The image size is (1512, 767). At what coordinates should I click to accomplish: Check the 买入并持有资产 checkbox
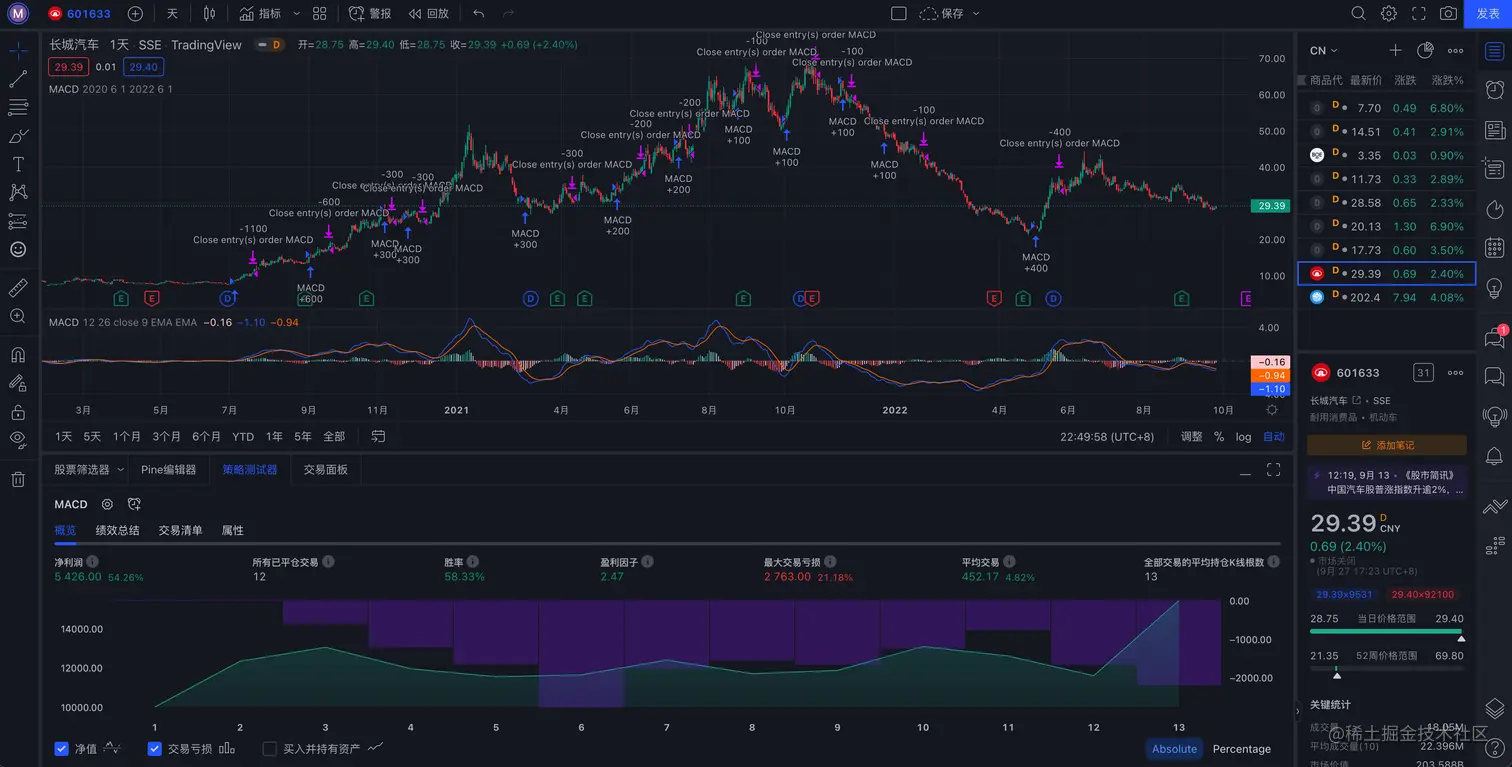click(269, 748)
